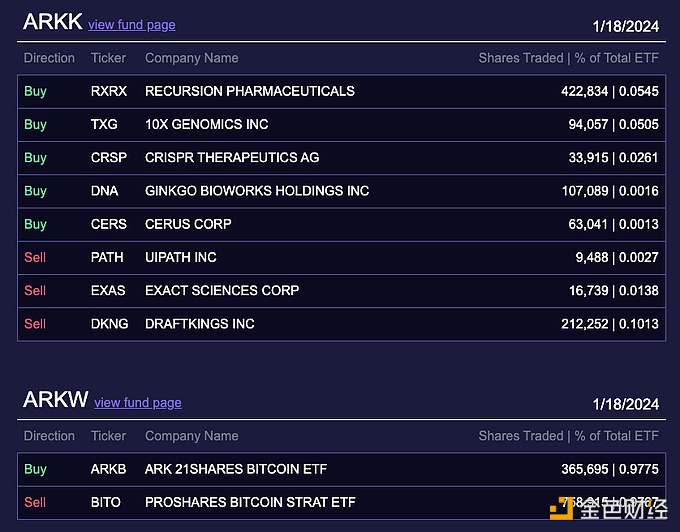
Task: Select the DNA ticker cell
Action: (105, 191)
